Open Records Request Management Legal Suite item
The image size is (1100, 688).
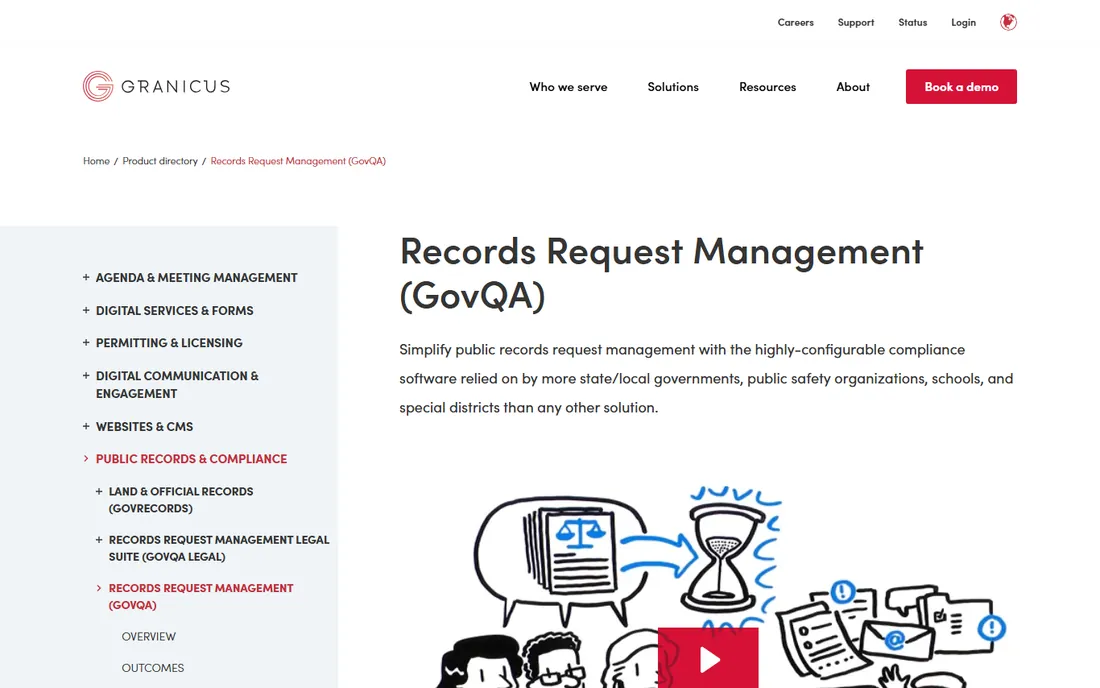[219, 548]
